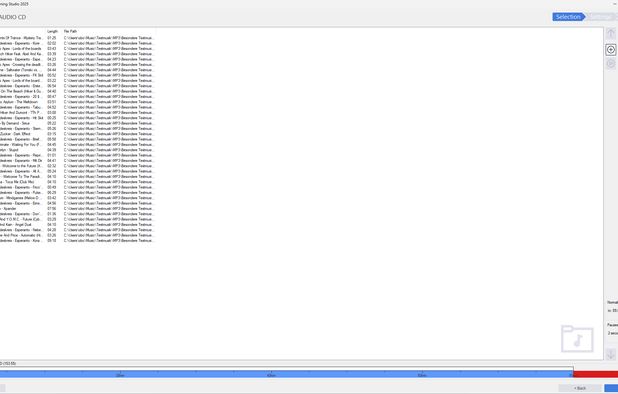Click the blue used-capacity bar

tap(286, 374)
